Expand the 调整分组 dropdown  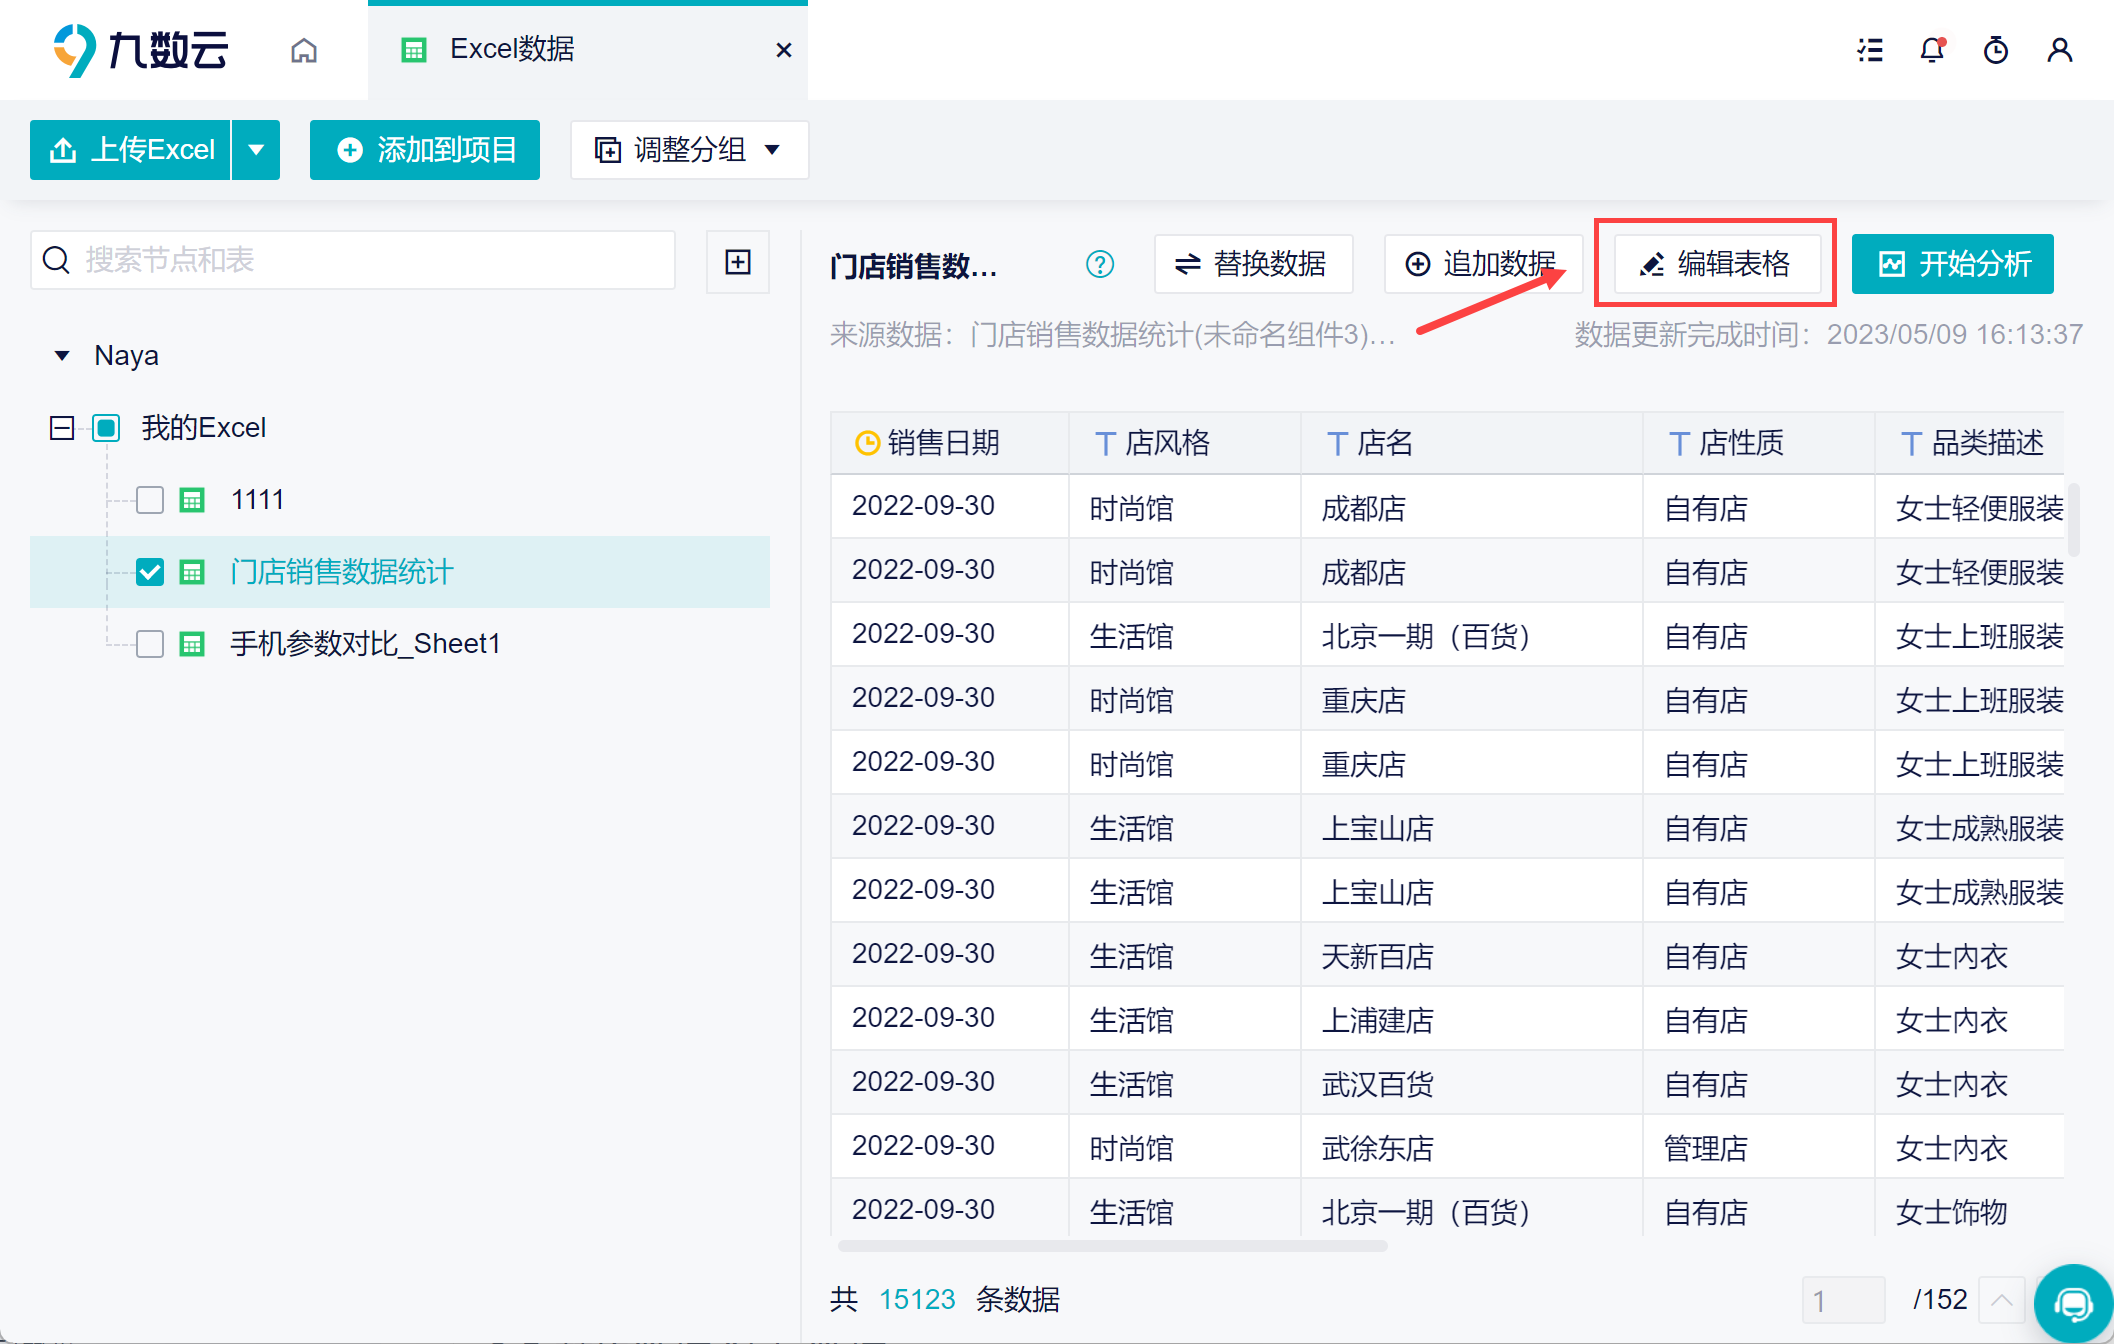click(689, 150)
